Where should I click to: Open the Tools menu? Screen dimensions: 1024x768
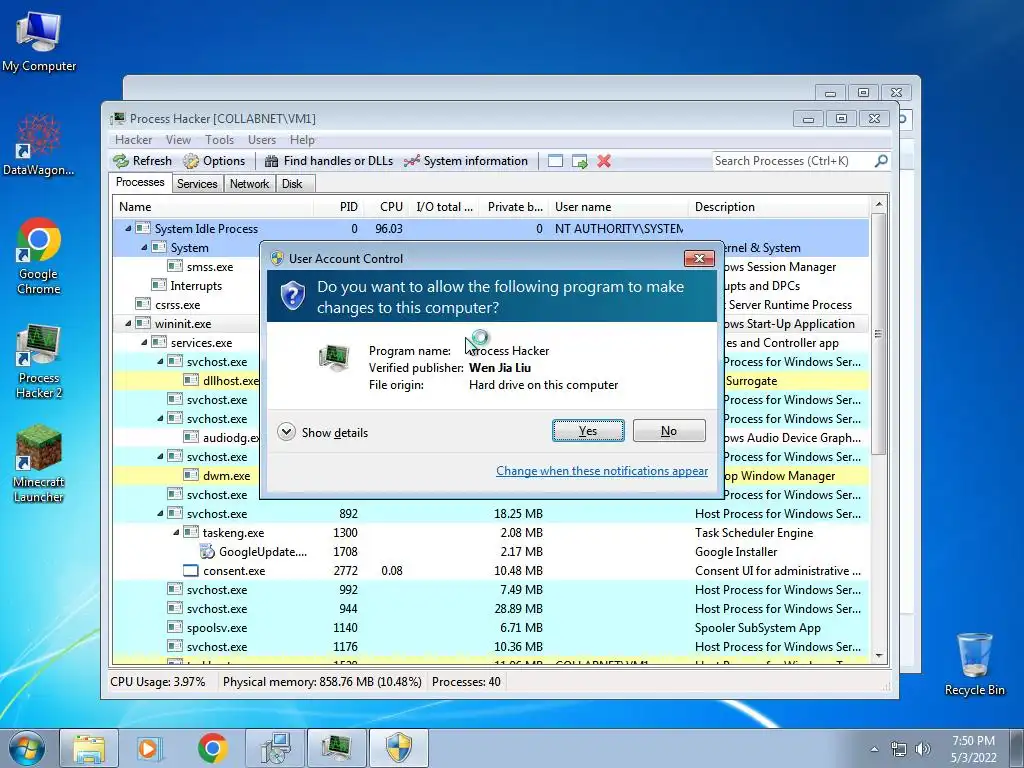click(219, 140)
